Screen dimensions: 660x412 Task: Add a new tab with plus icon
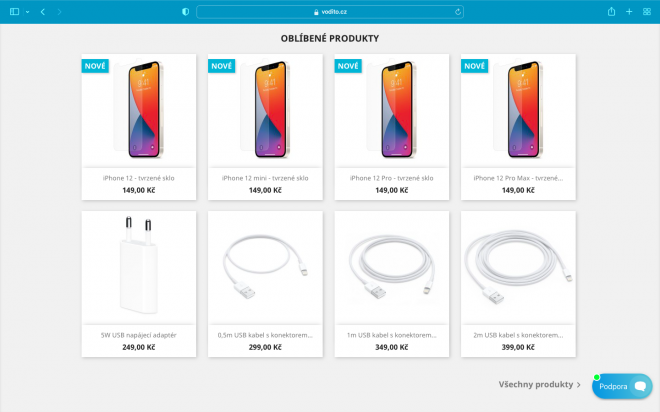tap(629, 12)
